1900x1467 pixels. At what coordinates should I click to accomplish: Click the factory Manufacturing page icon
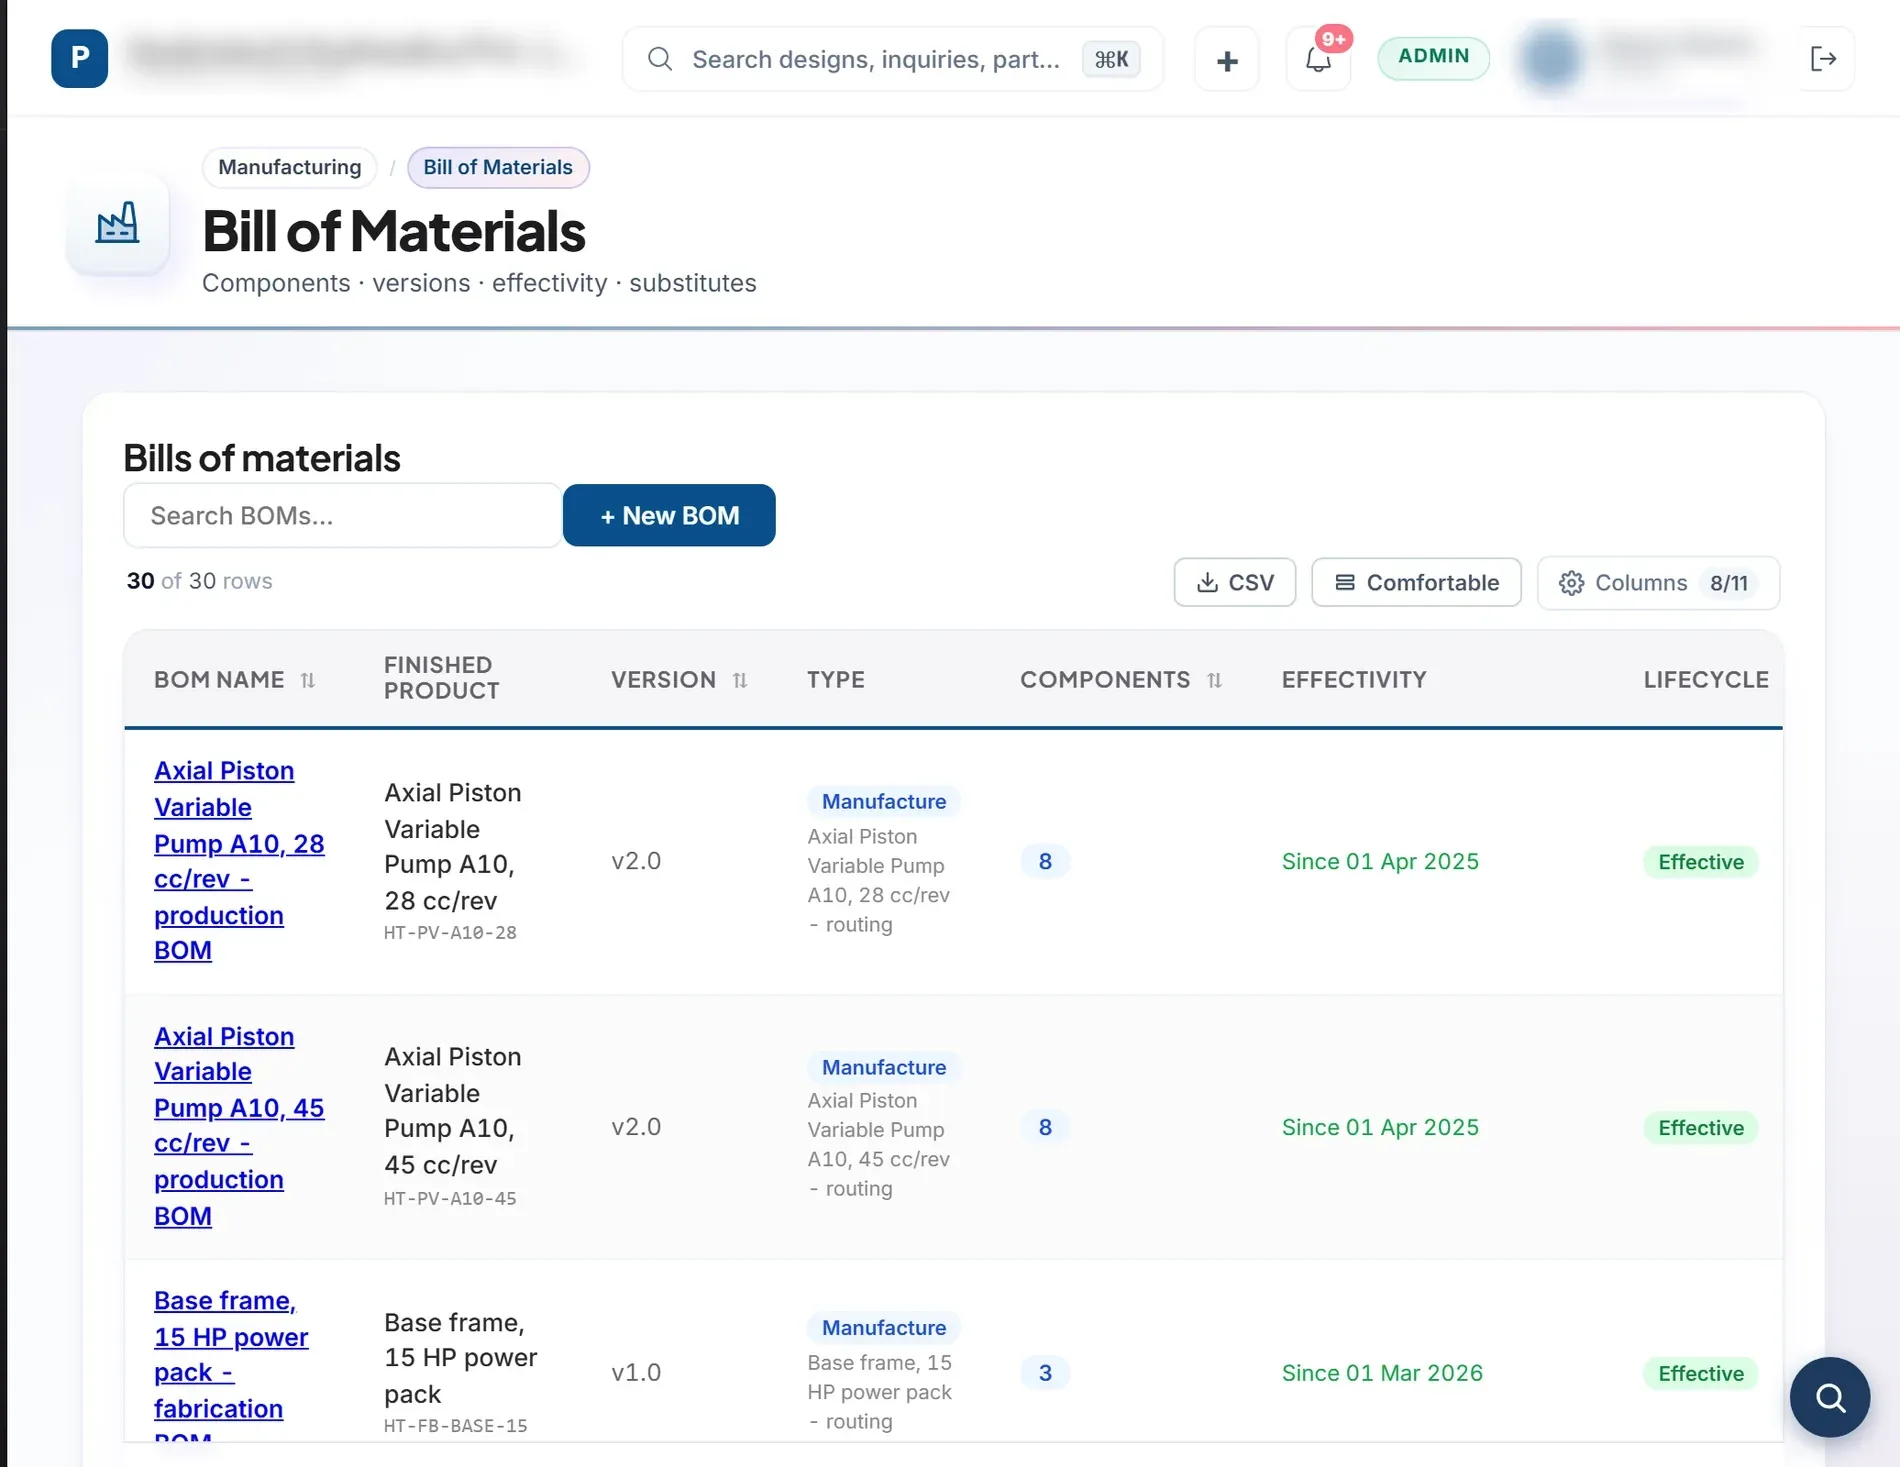117,223
